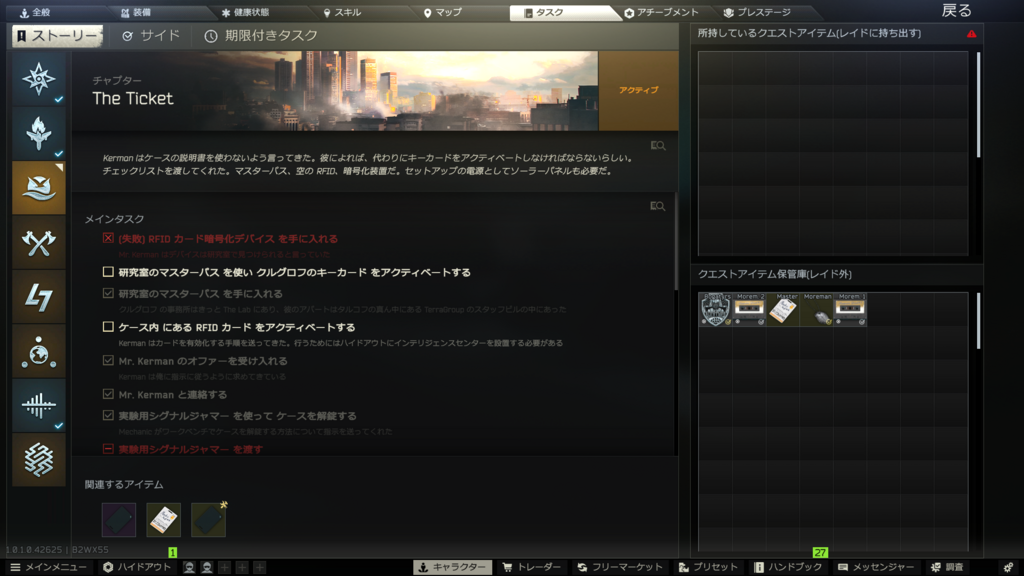The height and width of the screenshot is (576, 1024).
Task: Open the settings gear in bottom bar
Action: pyautogui.click(x=1007, y=567)
